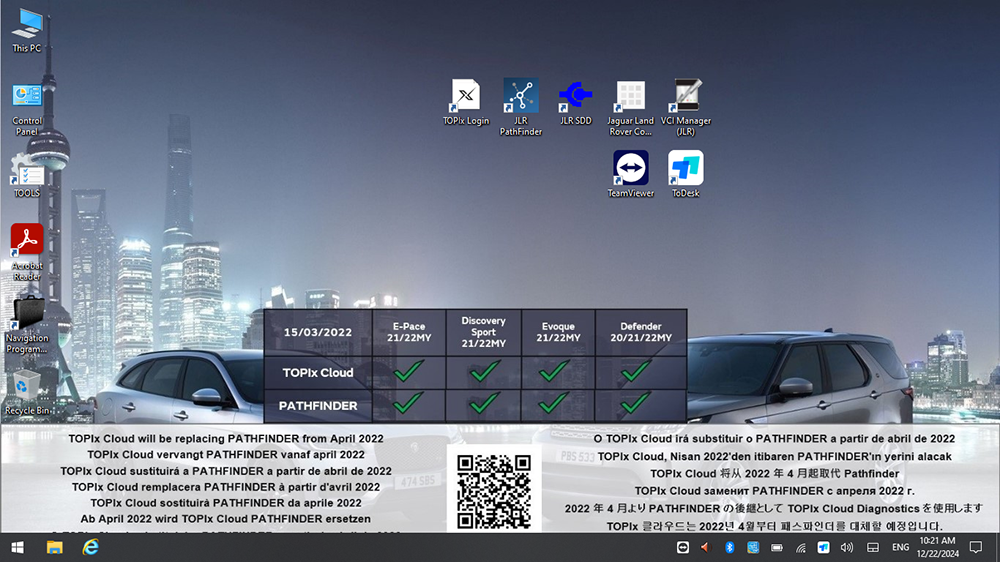Screen dimensions: 1000x562
Task: Open the TOOLS desktop shortcut
Action: 27,175
